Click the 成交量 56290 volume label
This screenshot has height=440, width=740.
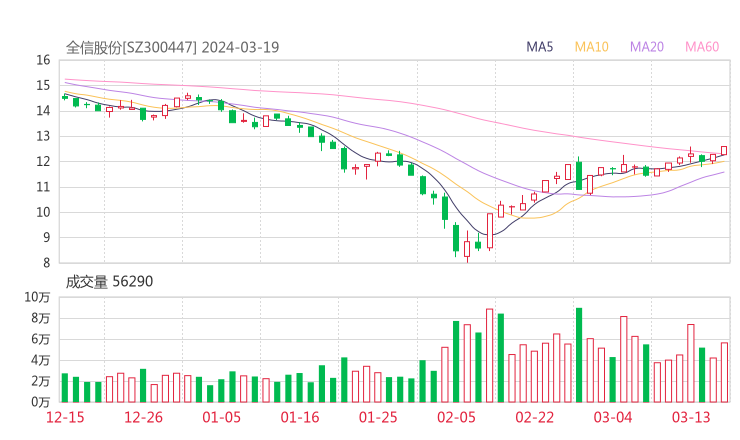click(109, 281)
